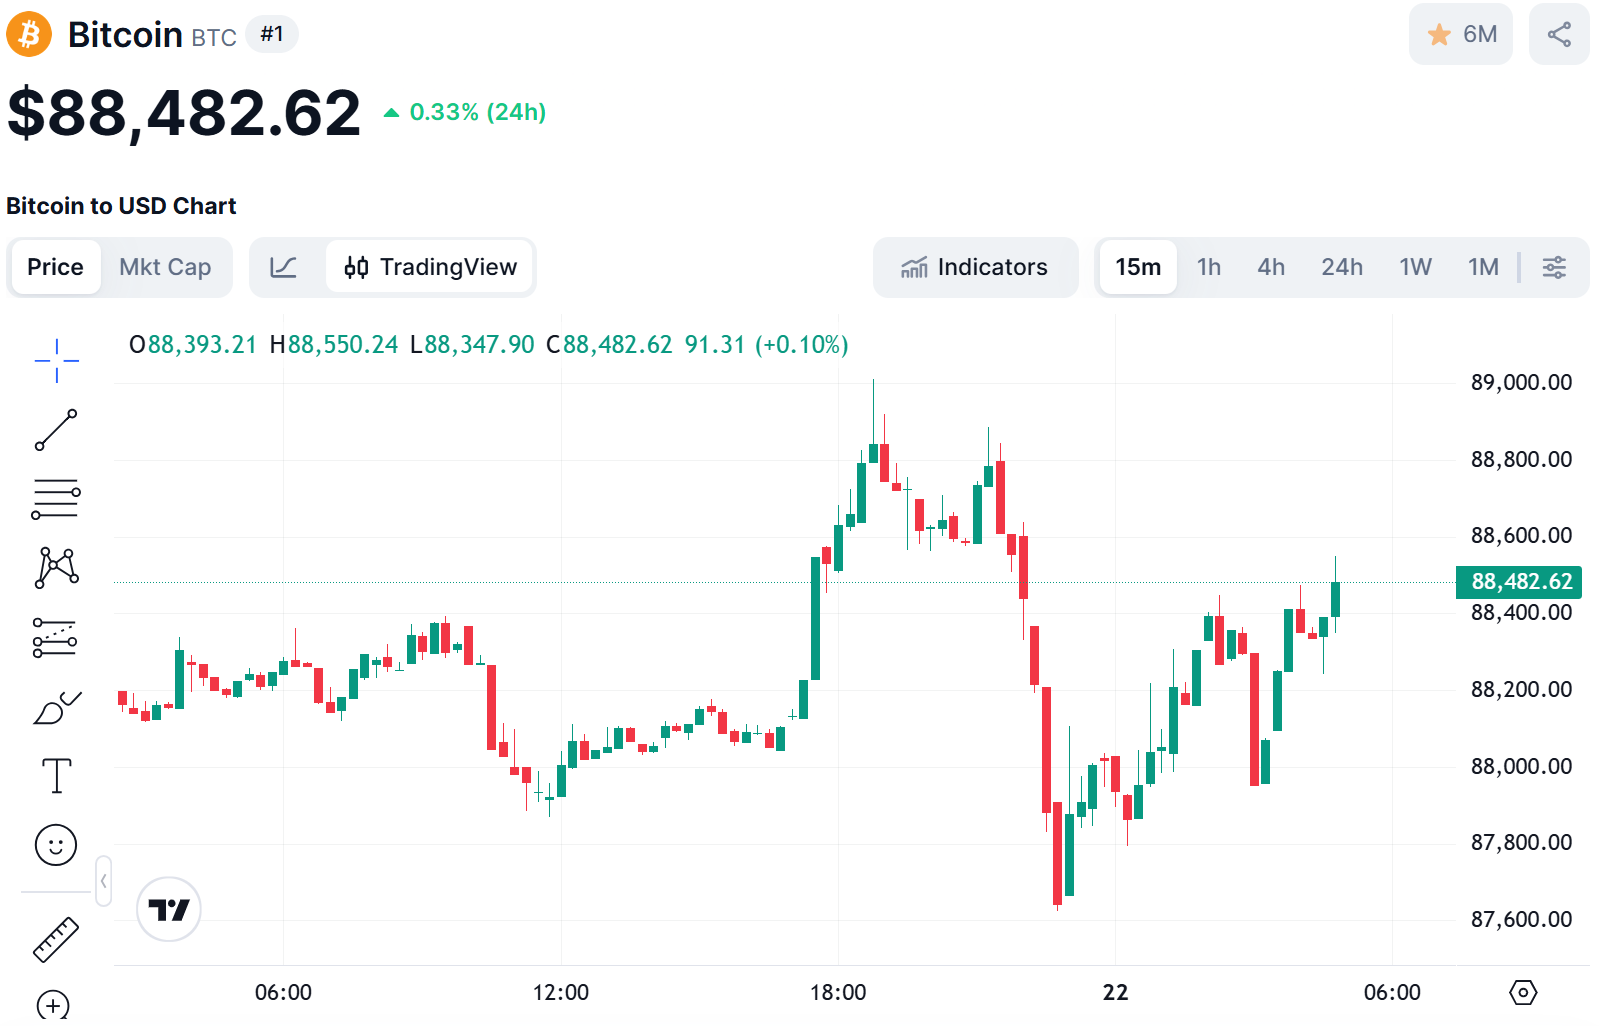
Task: Open the Fibonacci retracement tool
Action: point(56,498)
